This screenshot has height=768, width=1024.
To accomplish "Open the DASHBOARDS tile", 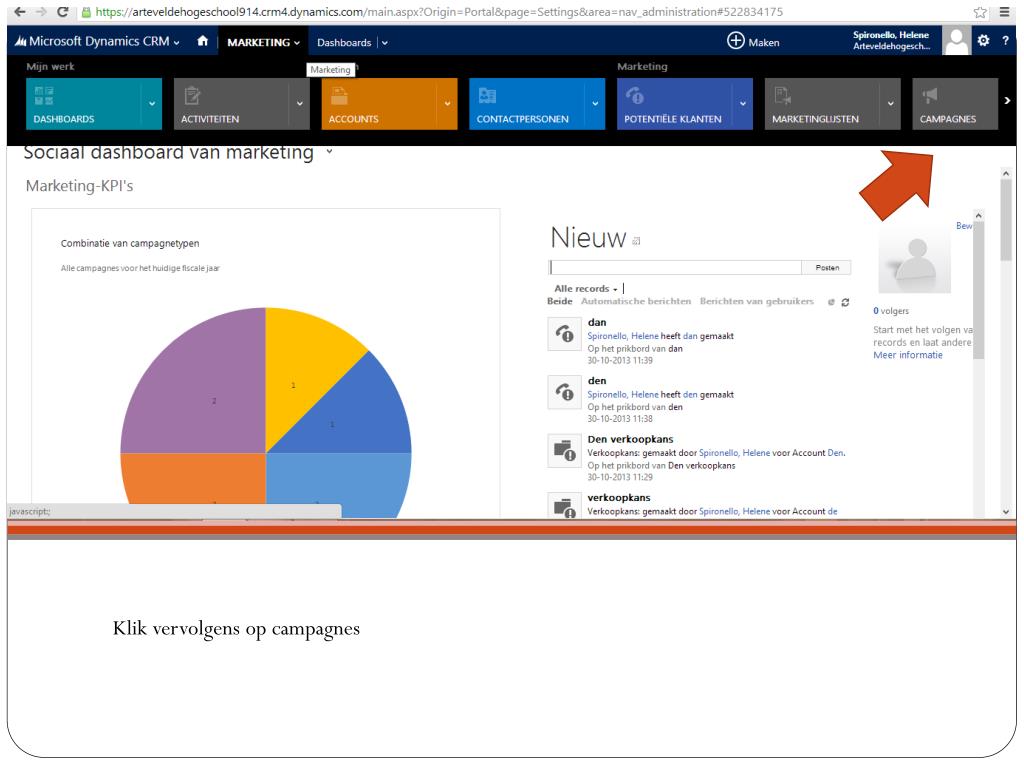I will click(x=84, y=104).
